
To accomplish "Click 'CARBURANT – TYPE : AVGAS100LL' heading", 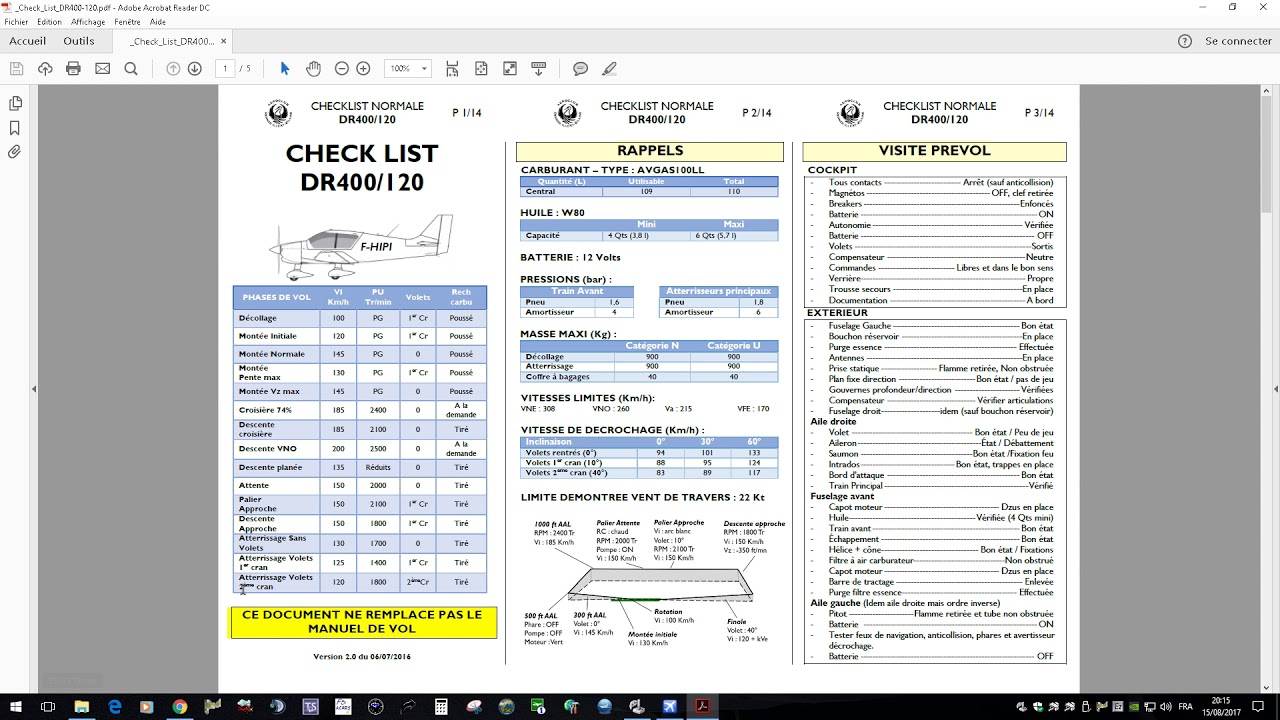I will tap(612, 170).
